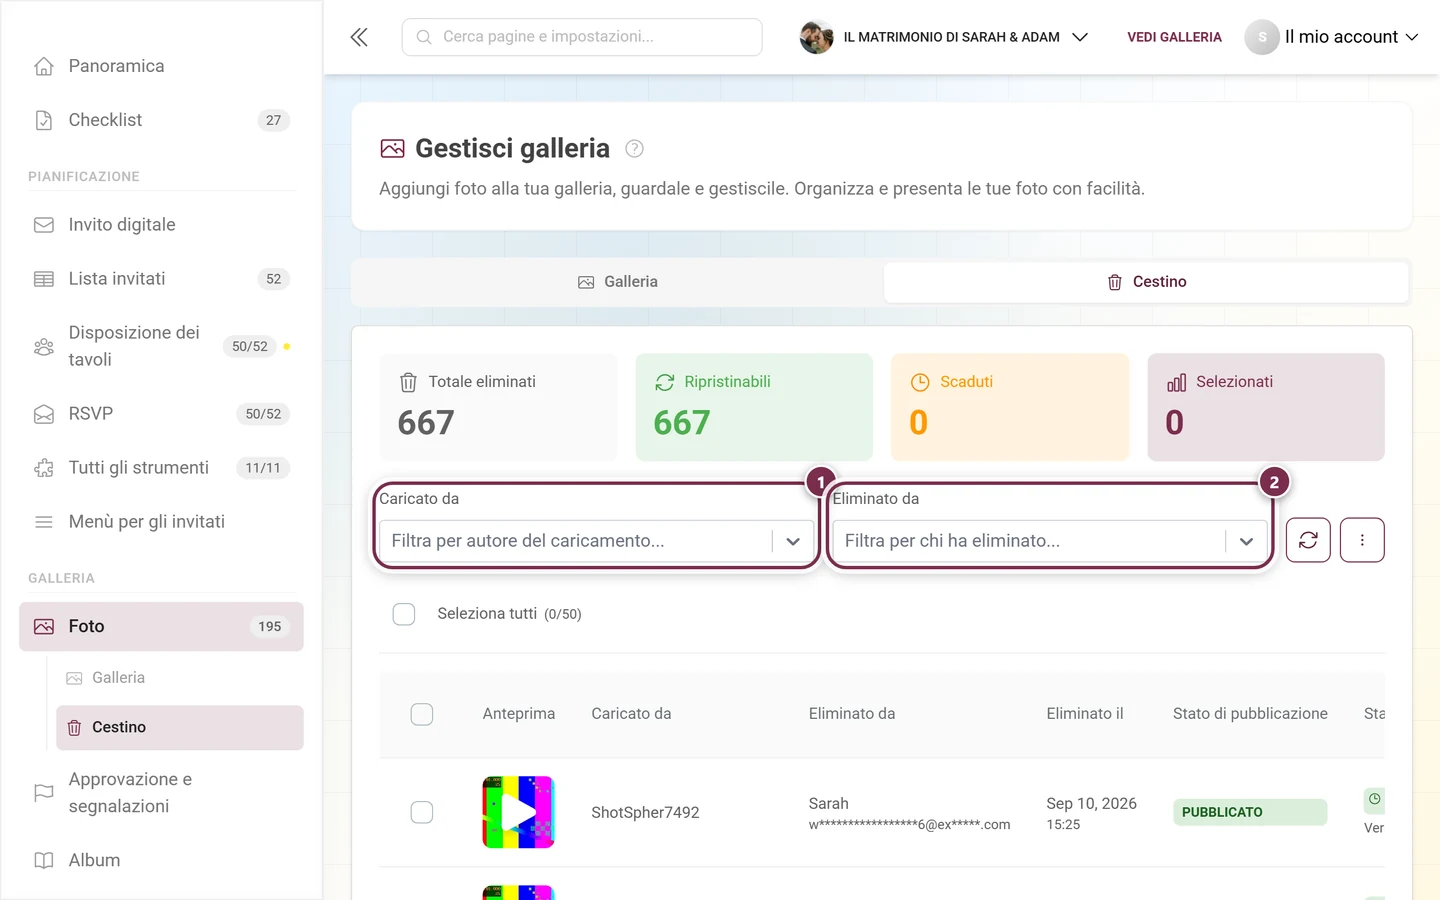Click the Totale eliminati stat card
The width and height of the screenshot is (1440, 900).
(498, 407)
